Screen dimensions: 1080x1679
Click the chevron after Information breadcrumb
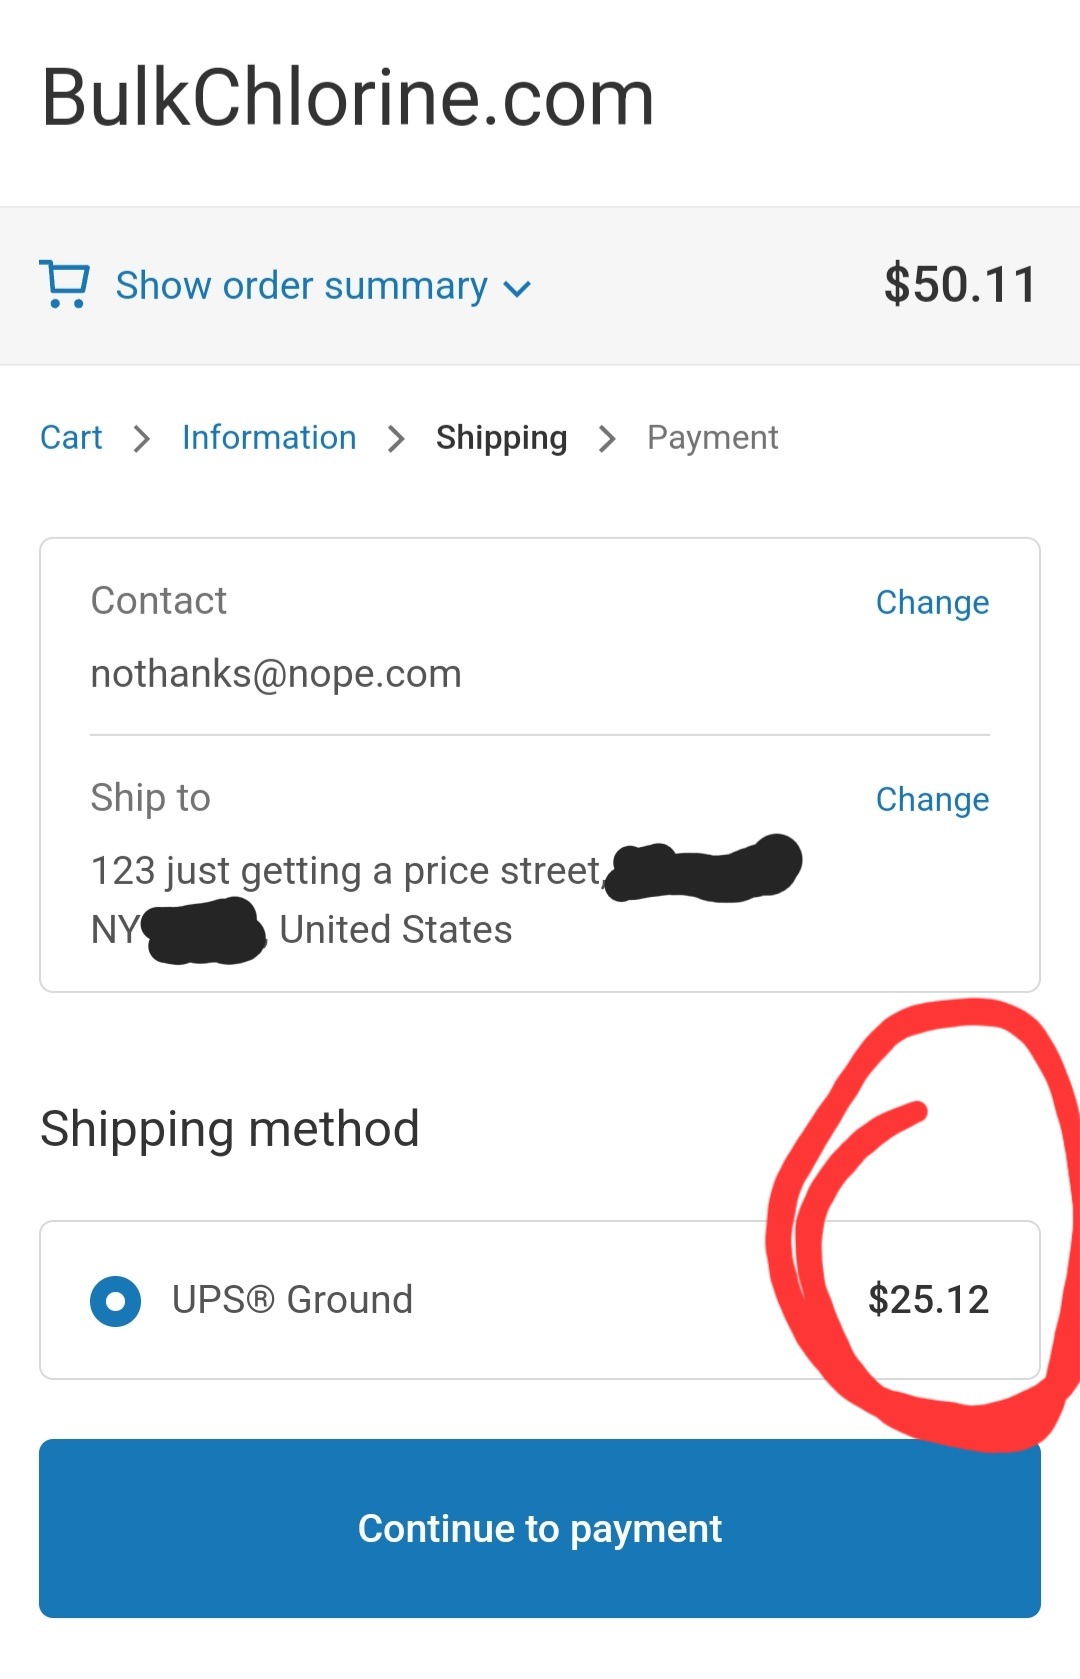(396, 438)
